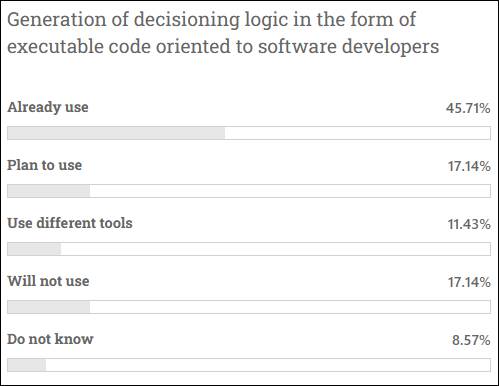Screen dimensions: 499x386
Task: Select the 'Will not use' label
Action: [x=48, y=281]
